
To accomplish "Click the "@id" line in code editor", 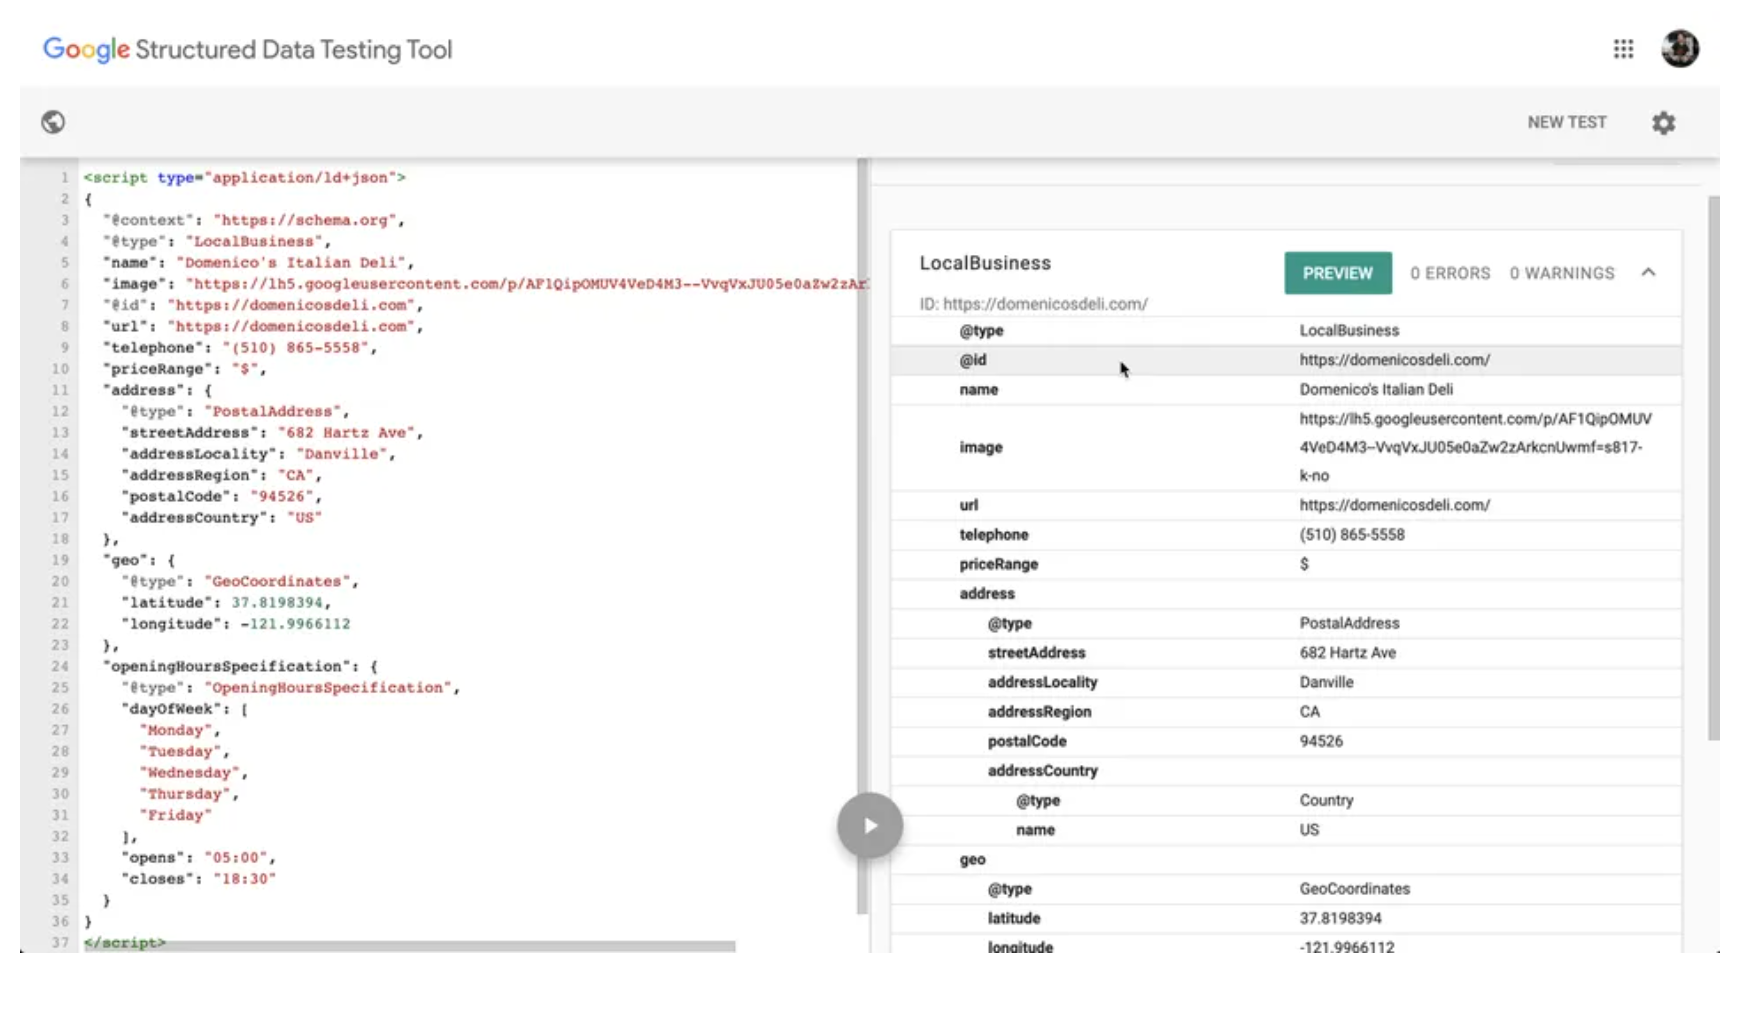I will [263, 305].
